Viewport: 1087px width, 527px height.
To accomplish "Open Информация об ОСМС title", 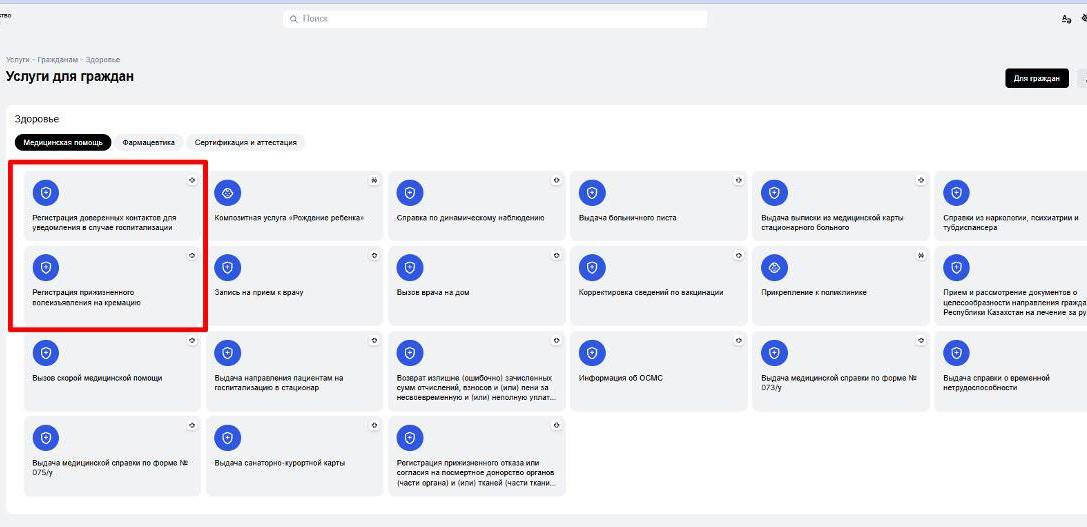I will pyautogui.click(x=620, y=378).
